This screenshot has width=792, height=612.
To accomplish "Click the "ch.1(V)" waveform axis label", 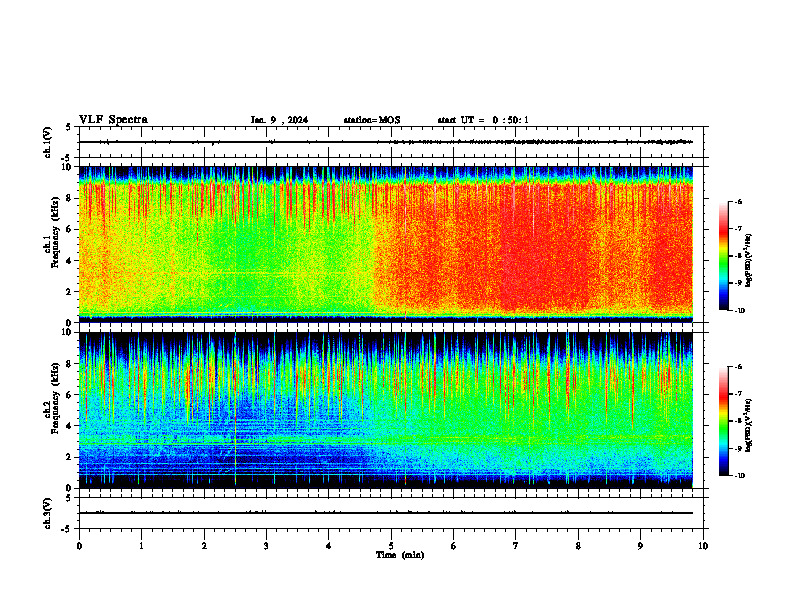I will pos(48,142).
